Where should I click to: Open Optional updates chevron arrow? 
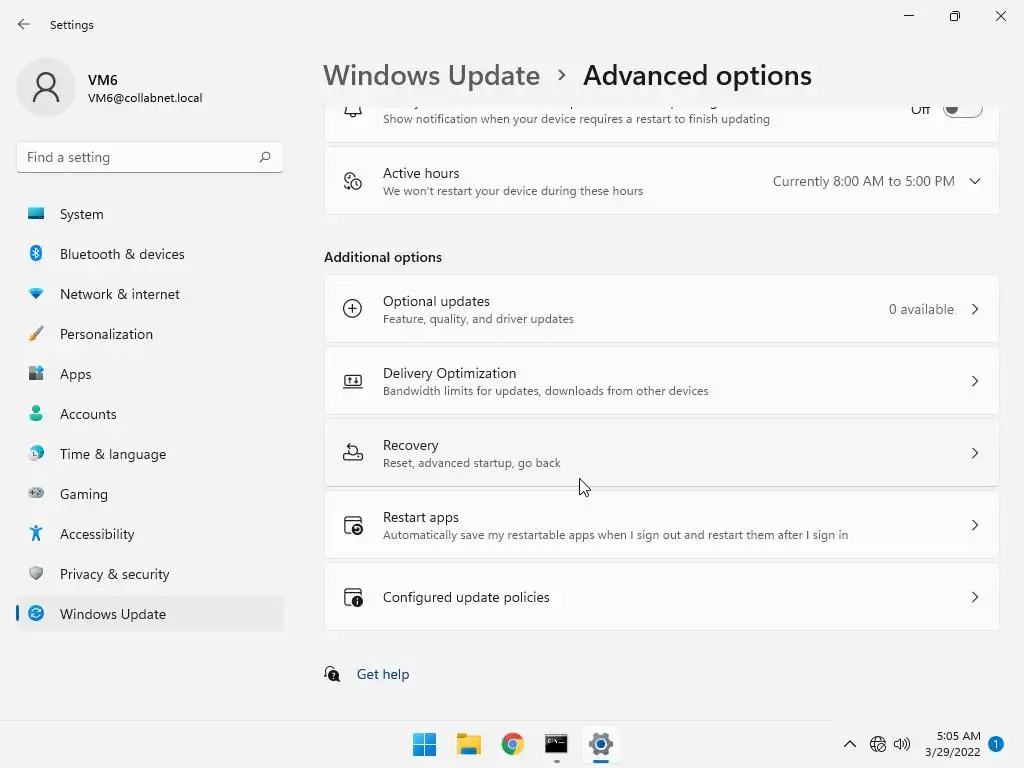click(975, 309)
